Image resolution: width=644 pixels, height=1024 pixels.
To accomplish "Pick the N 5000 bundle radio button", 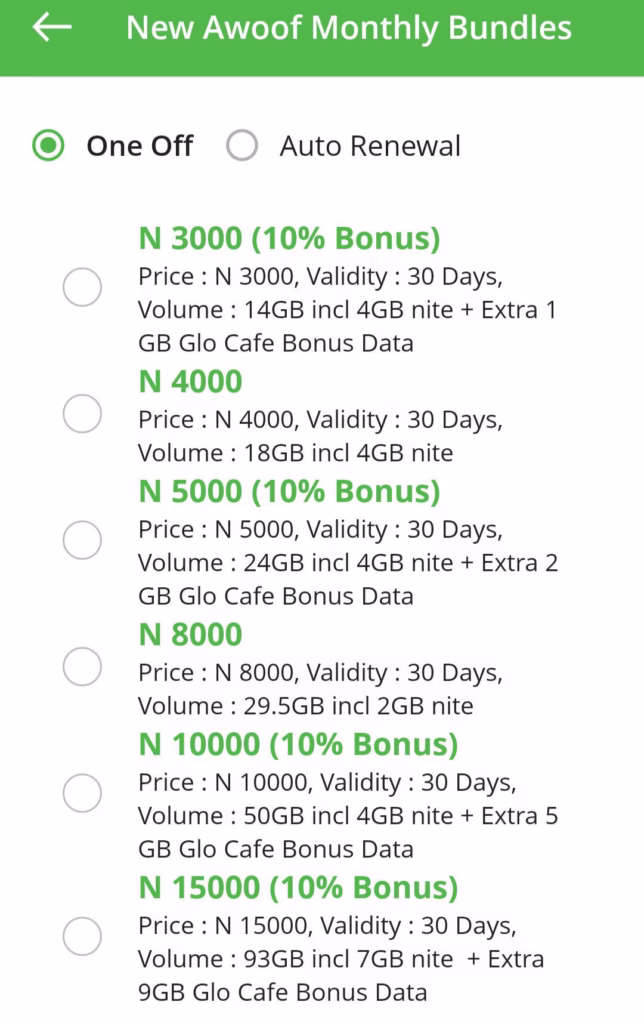I will click(82, 540).
